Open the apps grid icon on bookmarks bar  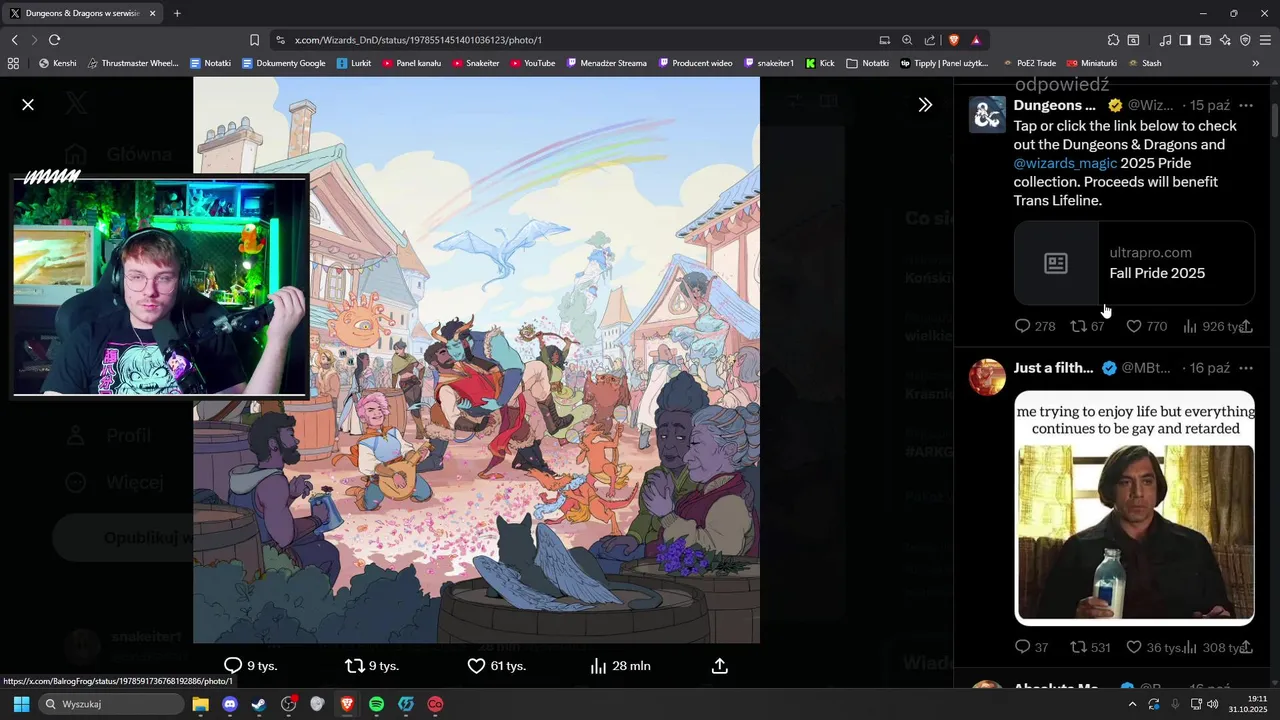point(13,63)
